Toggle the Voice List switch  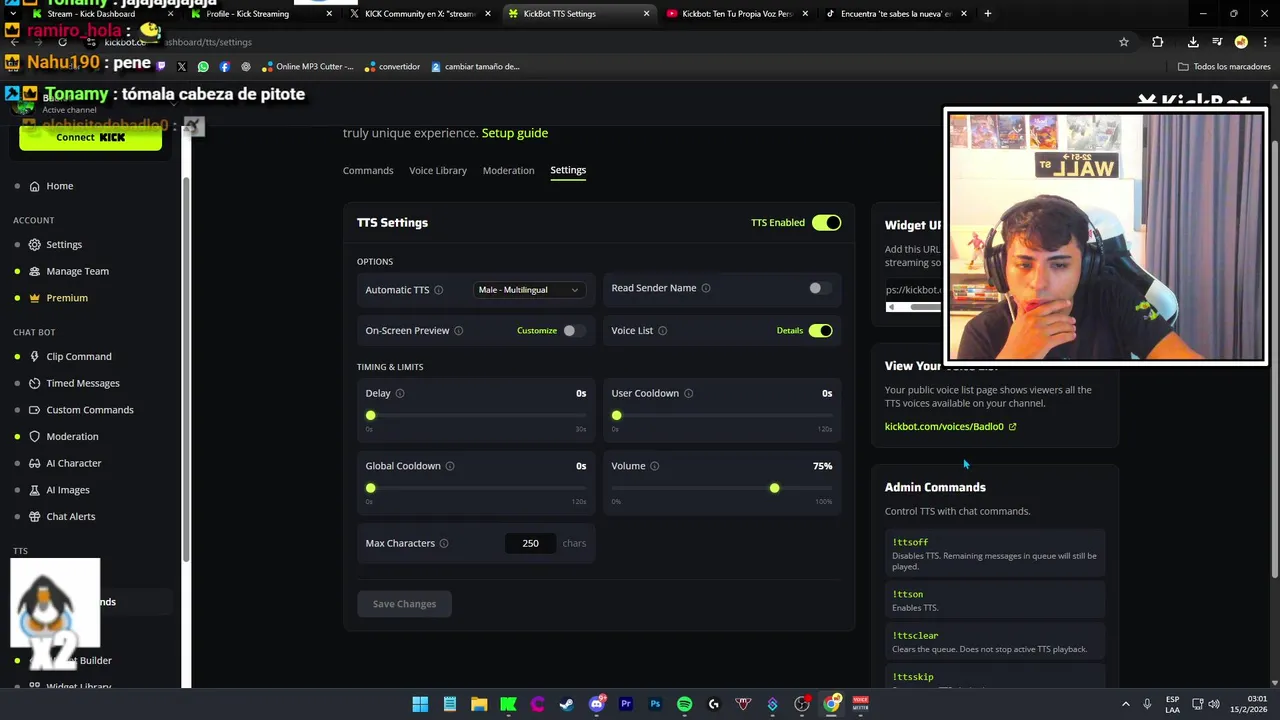click(x=820, y=331)
